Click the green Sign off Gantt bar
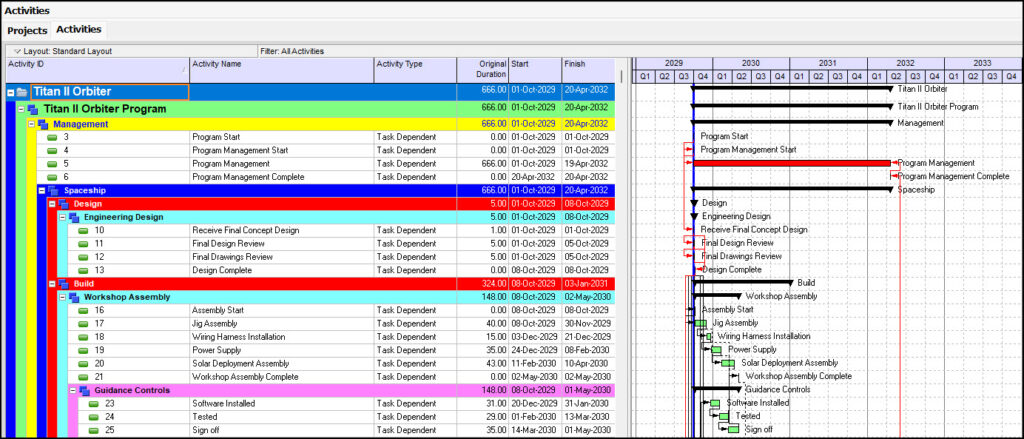 click(734, 430)
